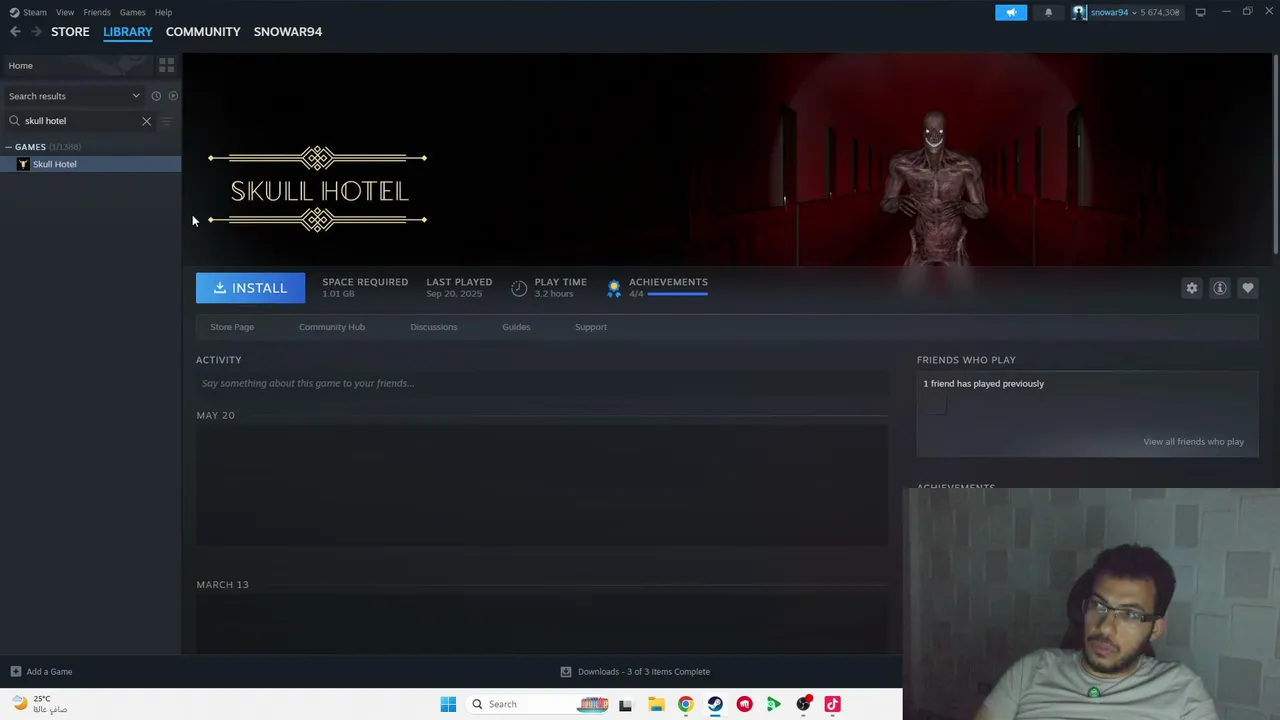This screenshot has height=720, width=1280.
Task: Open the Guides link
Action: point(516,327)
